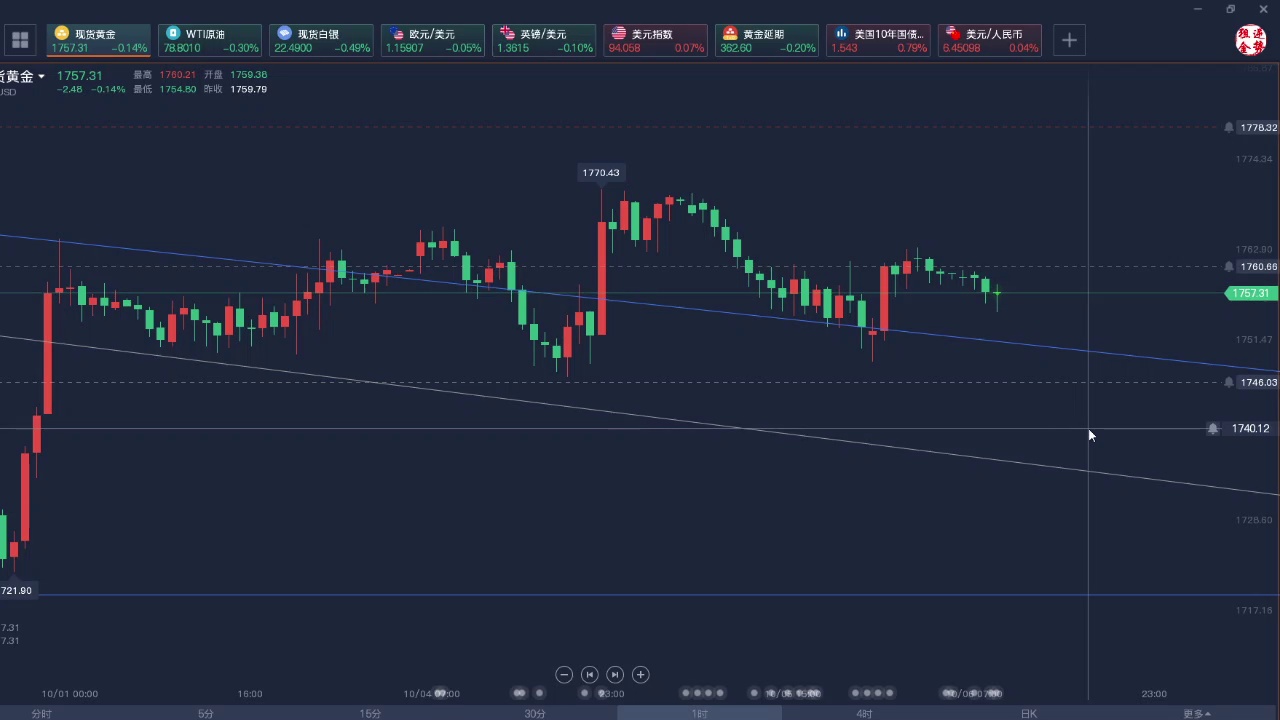Click the current price tag 1757.31

pyautogui.click(x=1250, y=294)
